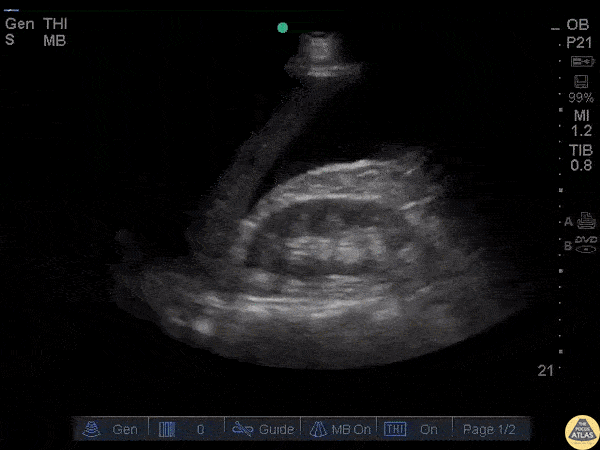Click the disk storage save icon
Screen dimensions: 600x450
(x=581, y=82)
